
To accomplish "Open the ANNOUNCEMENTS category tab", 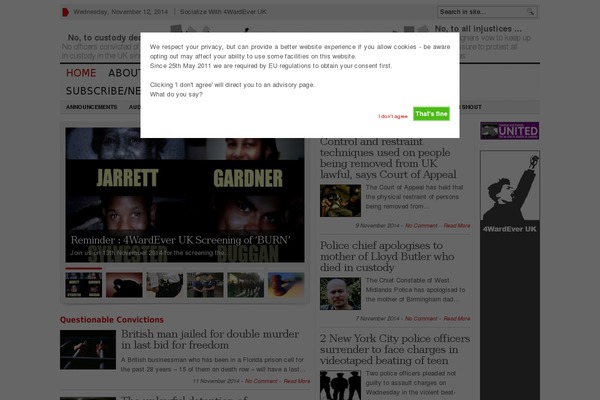I will [x=91, y=107].
